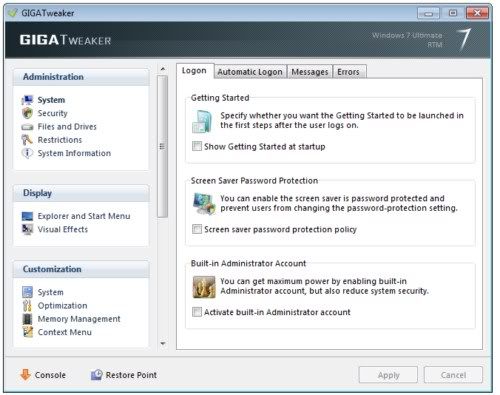500x395 pixels.
Task: Open Optimization under Customization
Action: [62, 306]
